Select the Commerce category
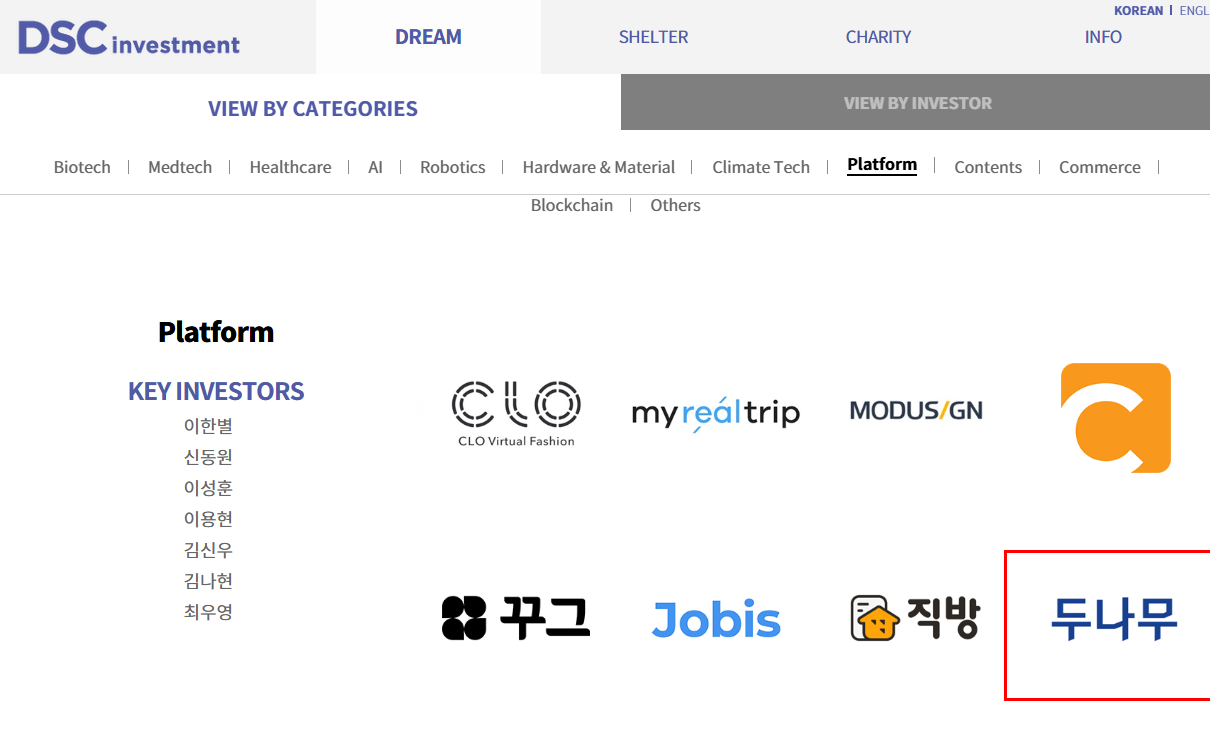The width and height of the screenshot is (1210, 752). coord(1099,167)
